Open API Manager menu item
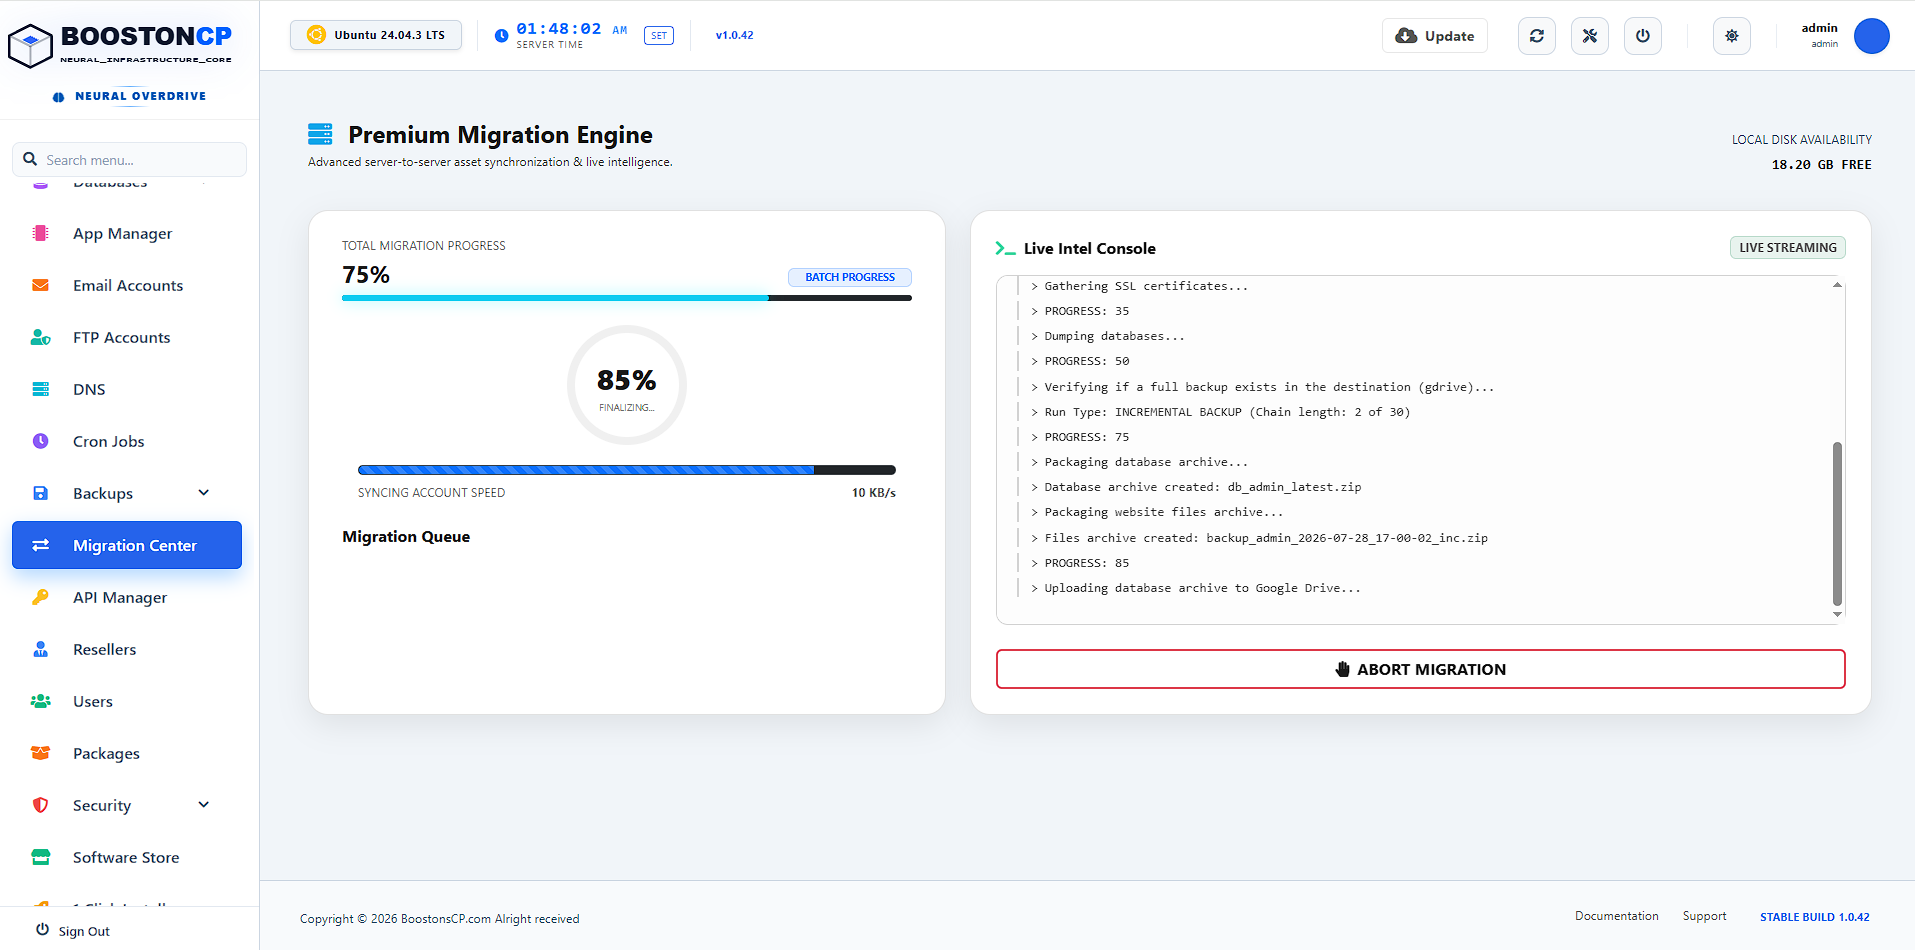The width and height of the screenshot is (1915, 950). click(x=127, y=597)
